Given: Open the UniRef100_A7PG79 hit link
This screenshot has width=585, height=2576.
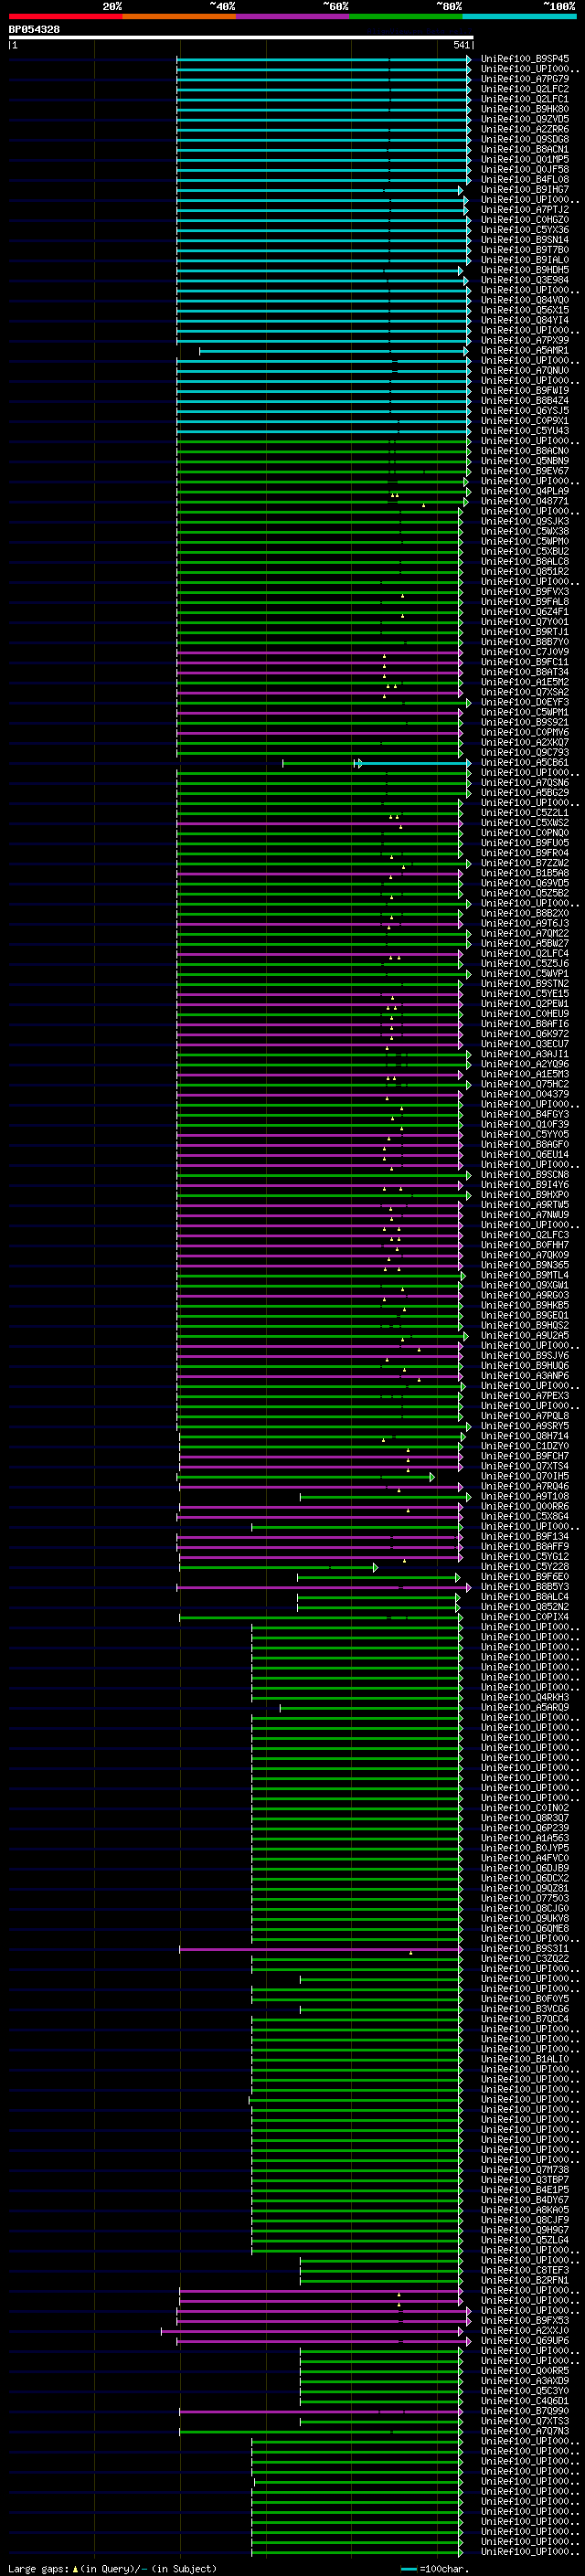Looking at the screenshot, I should [x=525, y=79].
